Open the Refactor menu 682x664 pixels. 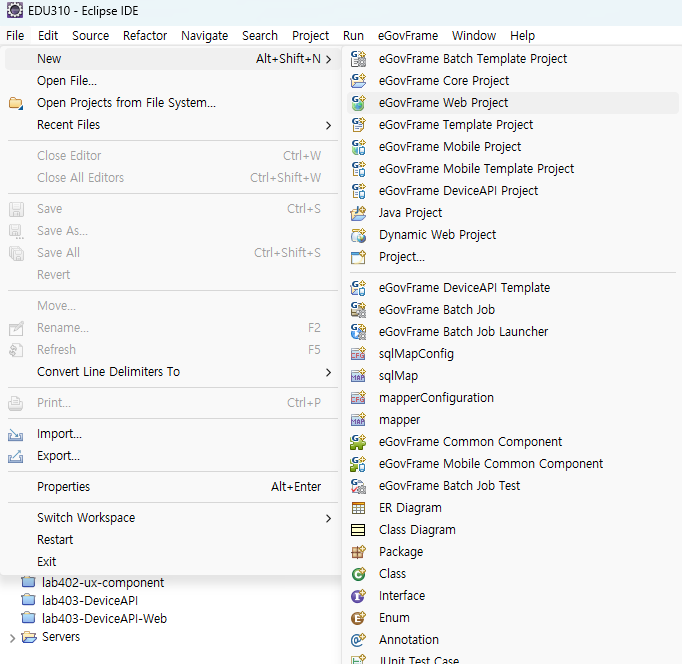tap(145, 36)
